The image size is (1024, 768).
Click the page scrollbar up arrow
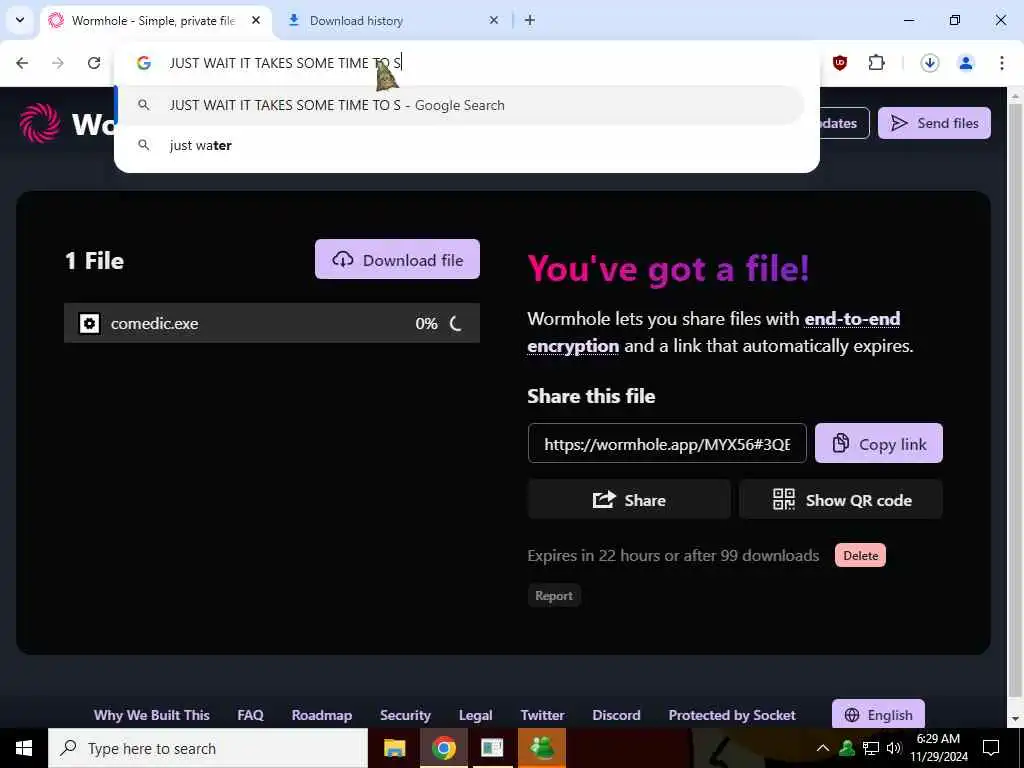[1015, 95]
